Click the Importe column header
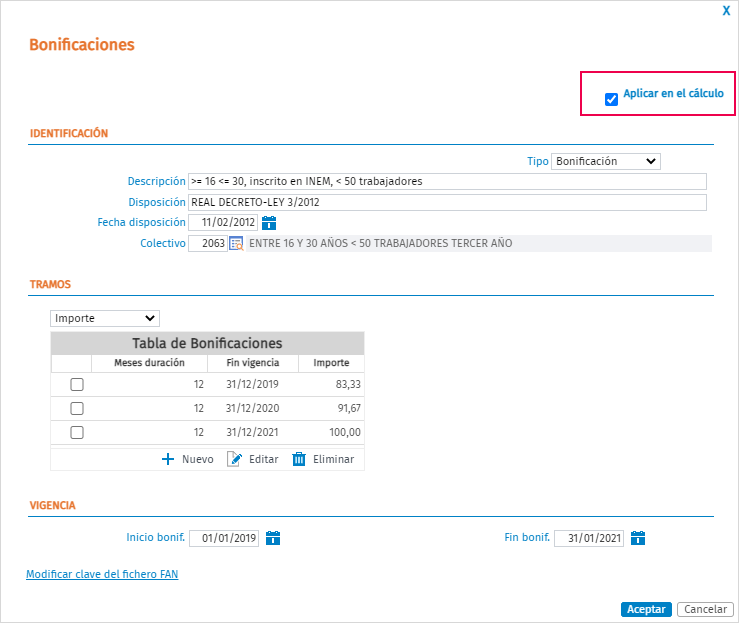Screen dimensions: 739x623 [x=331, y=363]
